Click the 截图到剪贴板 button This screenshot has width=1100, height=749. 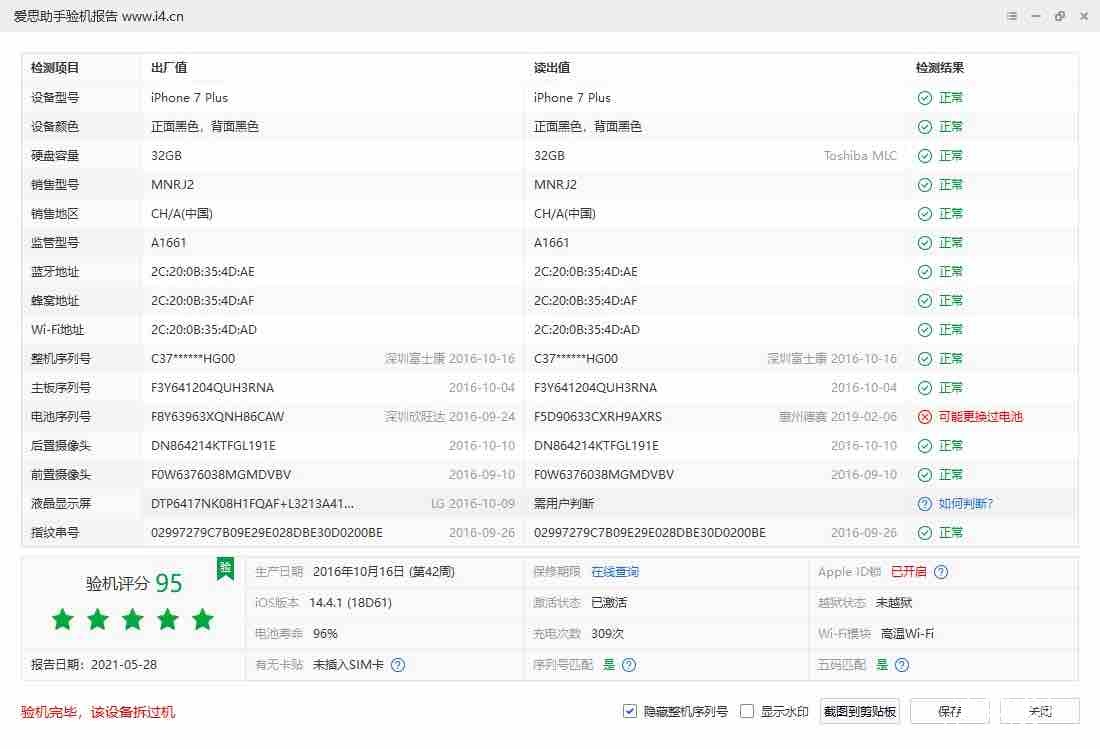coord(860,711)
